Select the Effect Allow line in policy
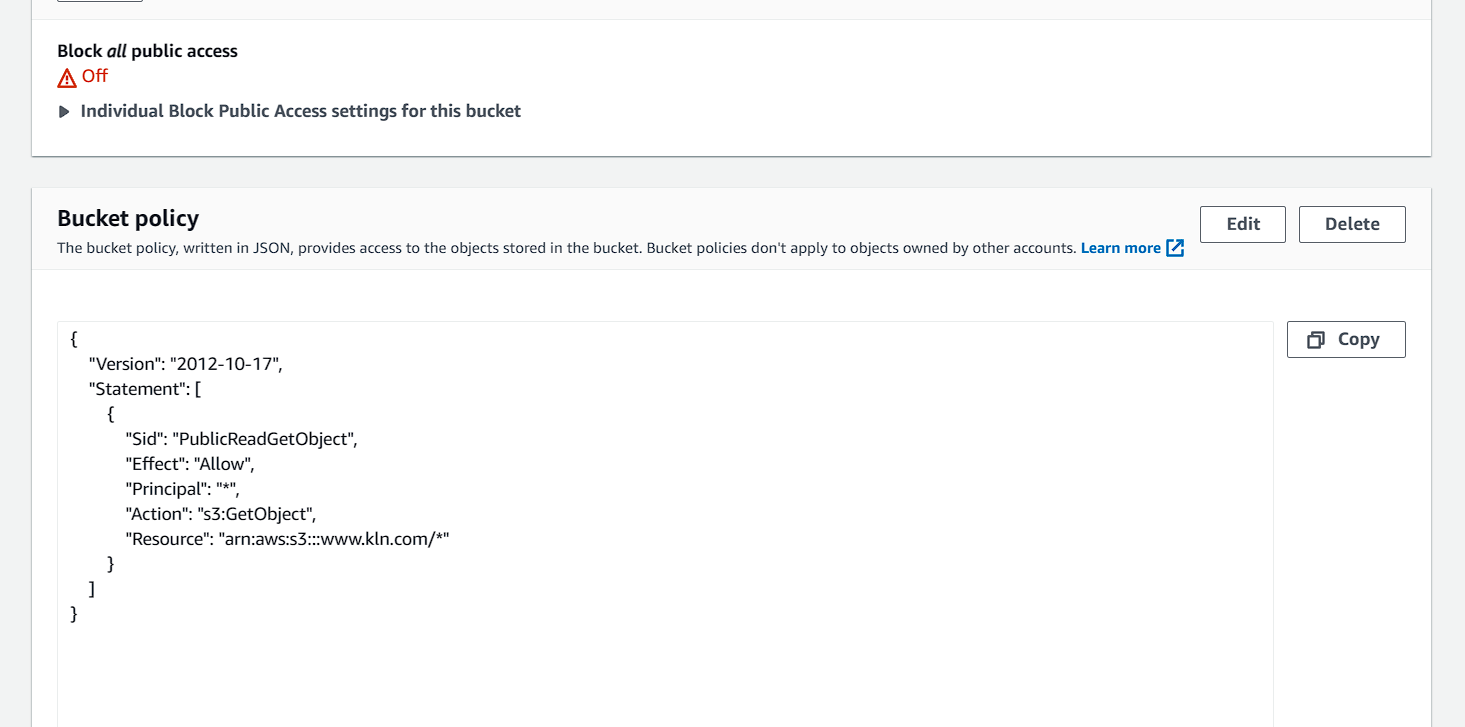 tap(188, 463)
